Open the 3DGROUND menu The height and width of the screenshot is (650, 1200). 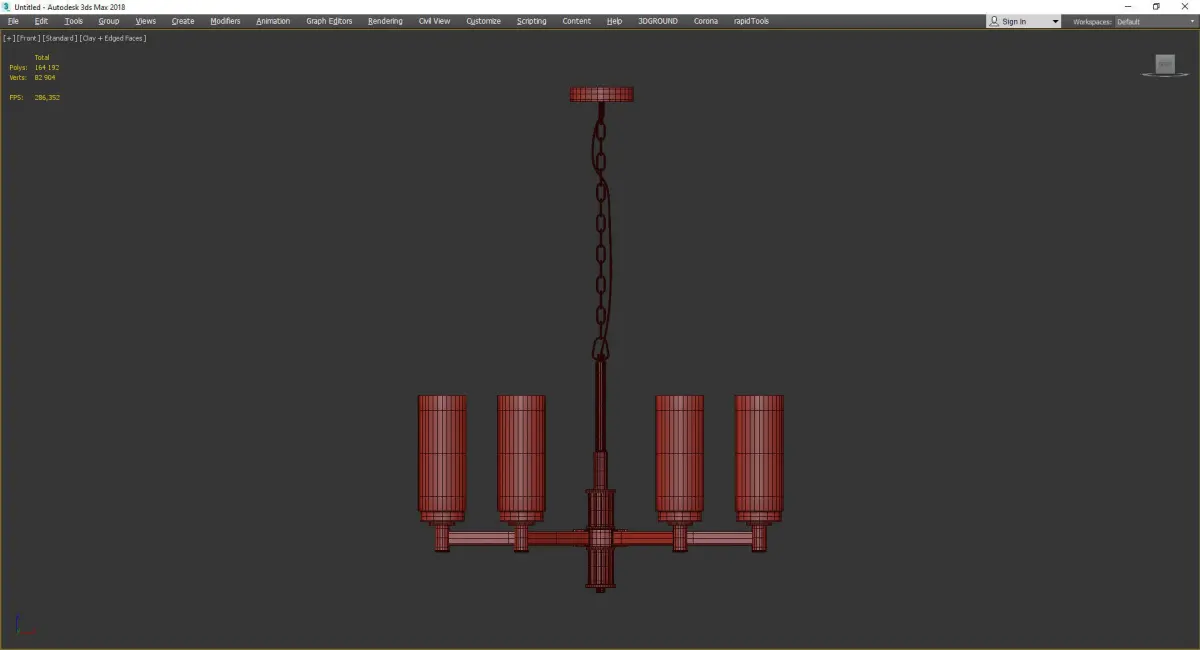click(x=657, y=21)
